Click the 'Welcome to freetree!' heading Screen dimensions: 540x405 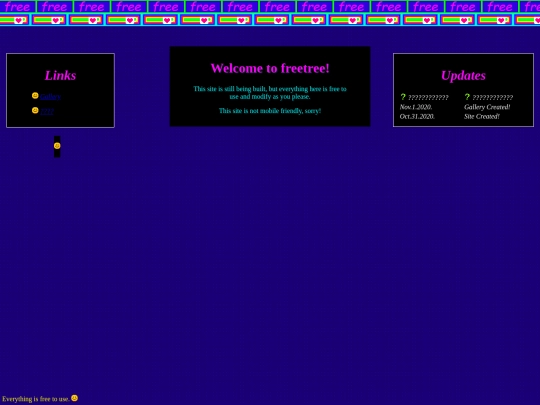click(270, 68)
